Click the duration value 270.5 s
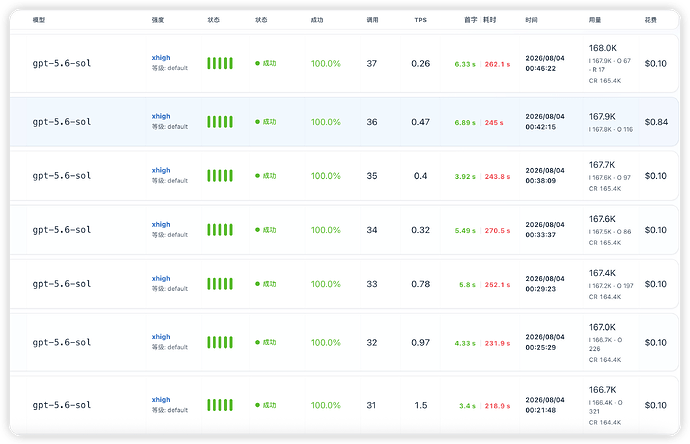 tap(498, 231)
